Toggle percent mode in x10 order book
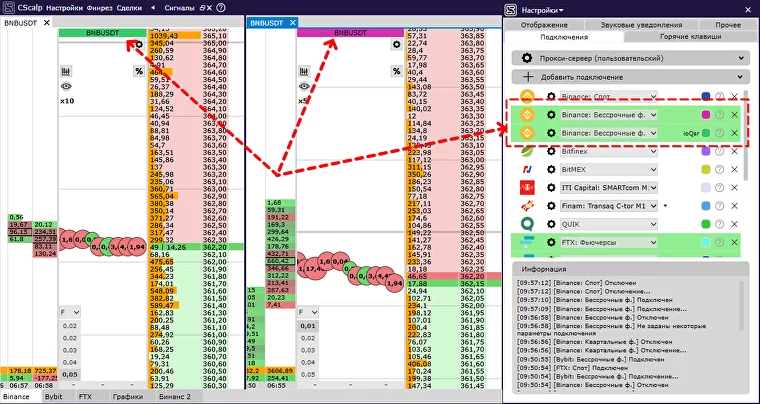Image resolution: width=760 pixels, height=404 pixels. tap(139, 71)
